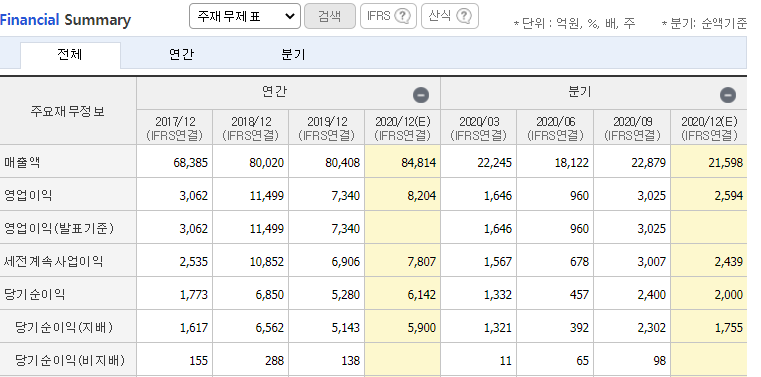
Task: Click the 21,598 estimated quarterly sales
Action: click(x=725, y=163)
